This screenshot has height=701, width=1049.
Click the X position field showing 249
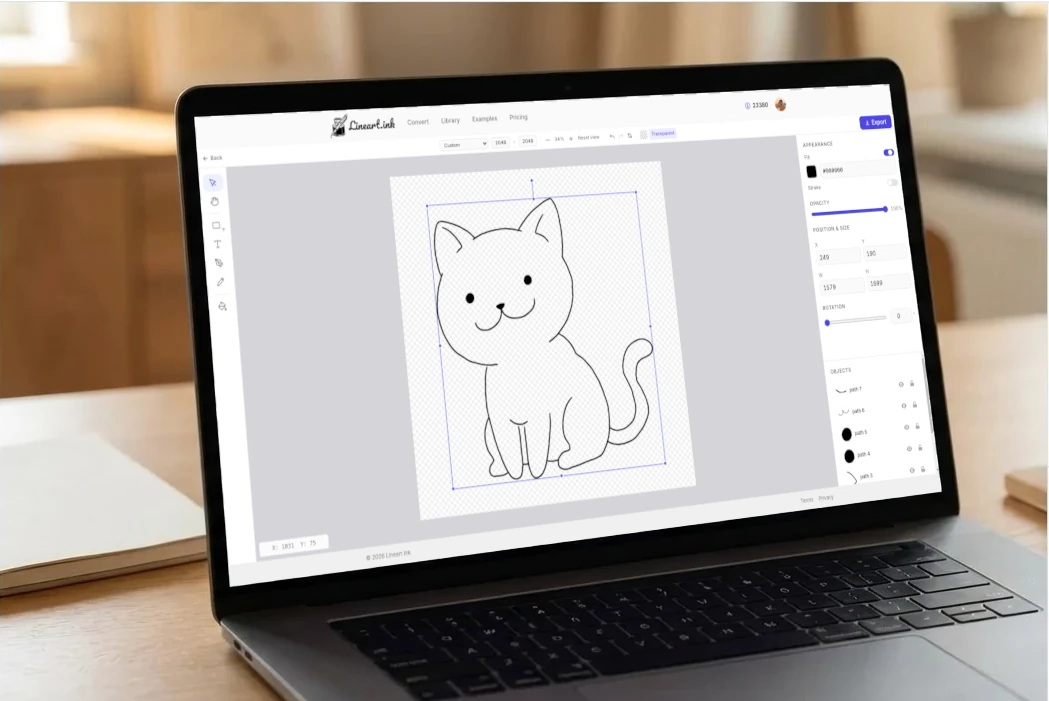point(838,256)
